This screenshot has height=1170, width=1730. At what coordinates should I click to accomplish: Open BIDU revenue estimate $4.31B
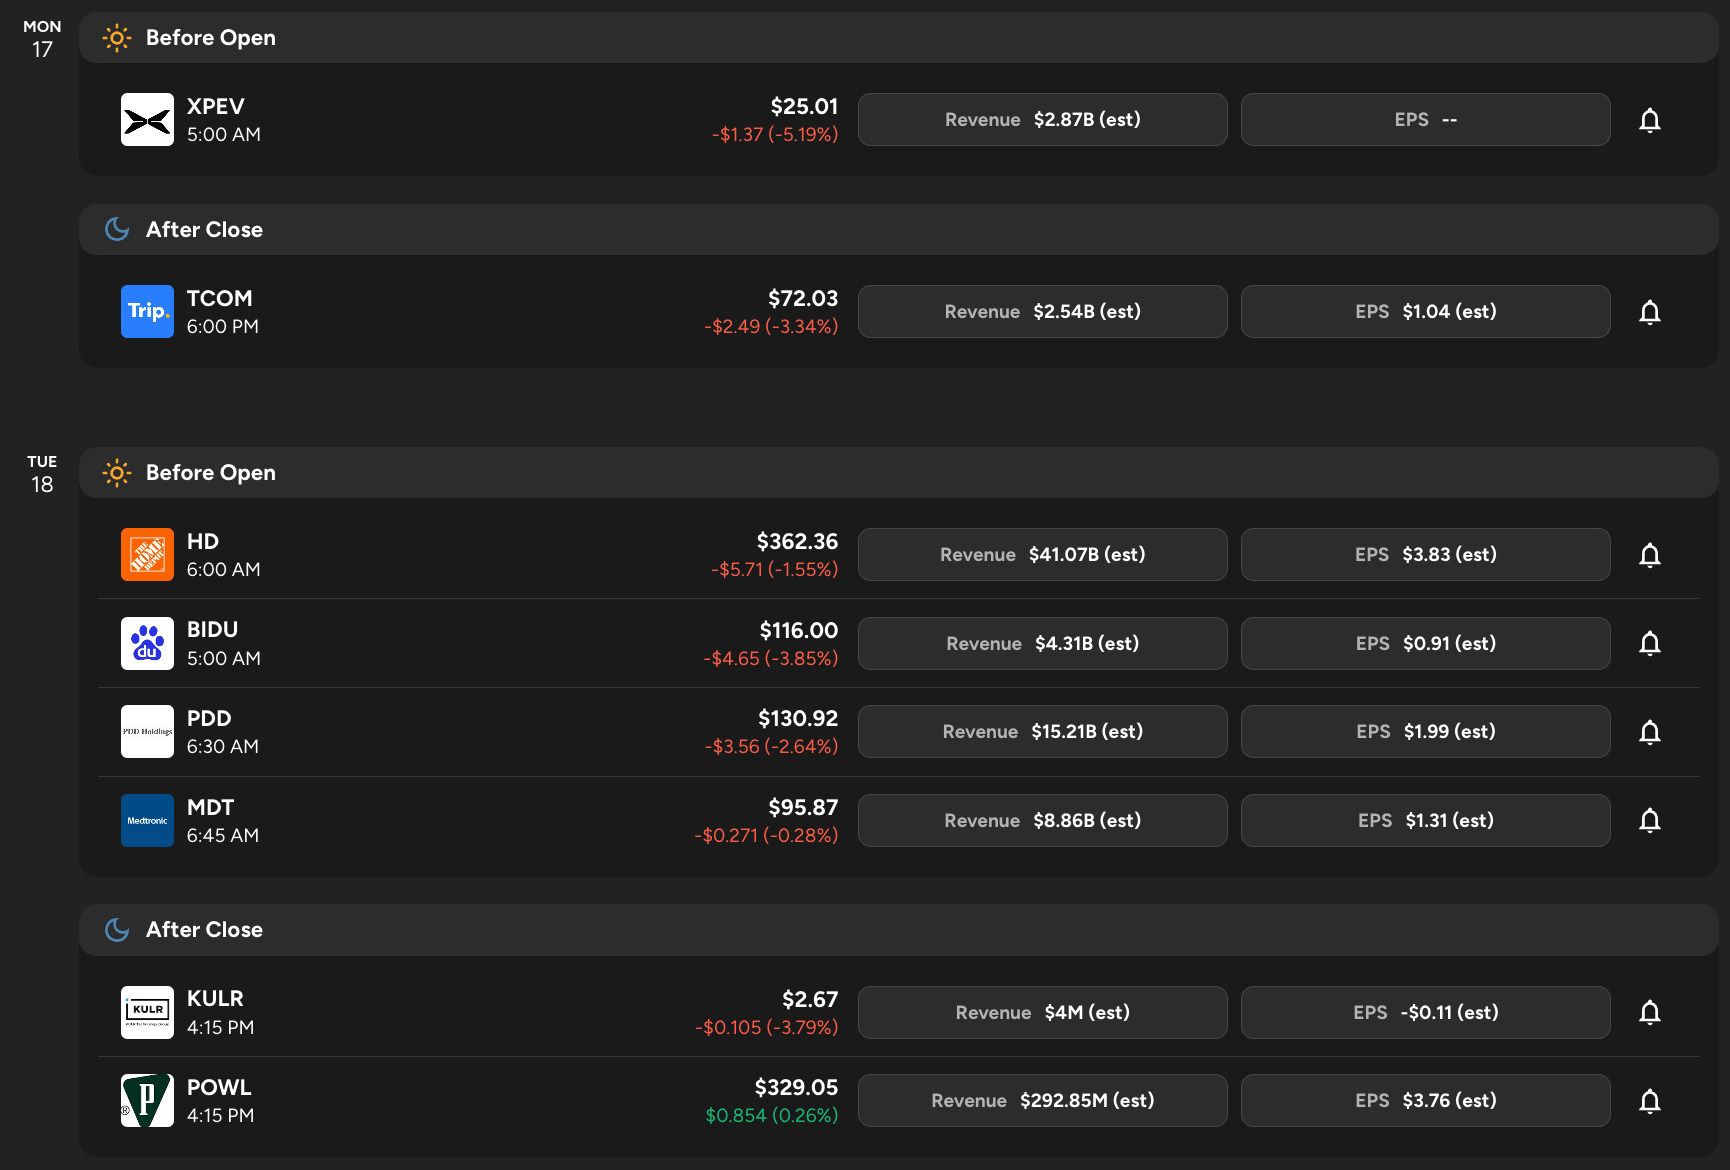coord(1043,643)
